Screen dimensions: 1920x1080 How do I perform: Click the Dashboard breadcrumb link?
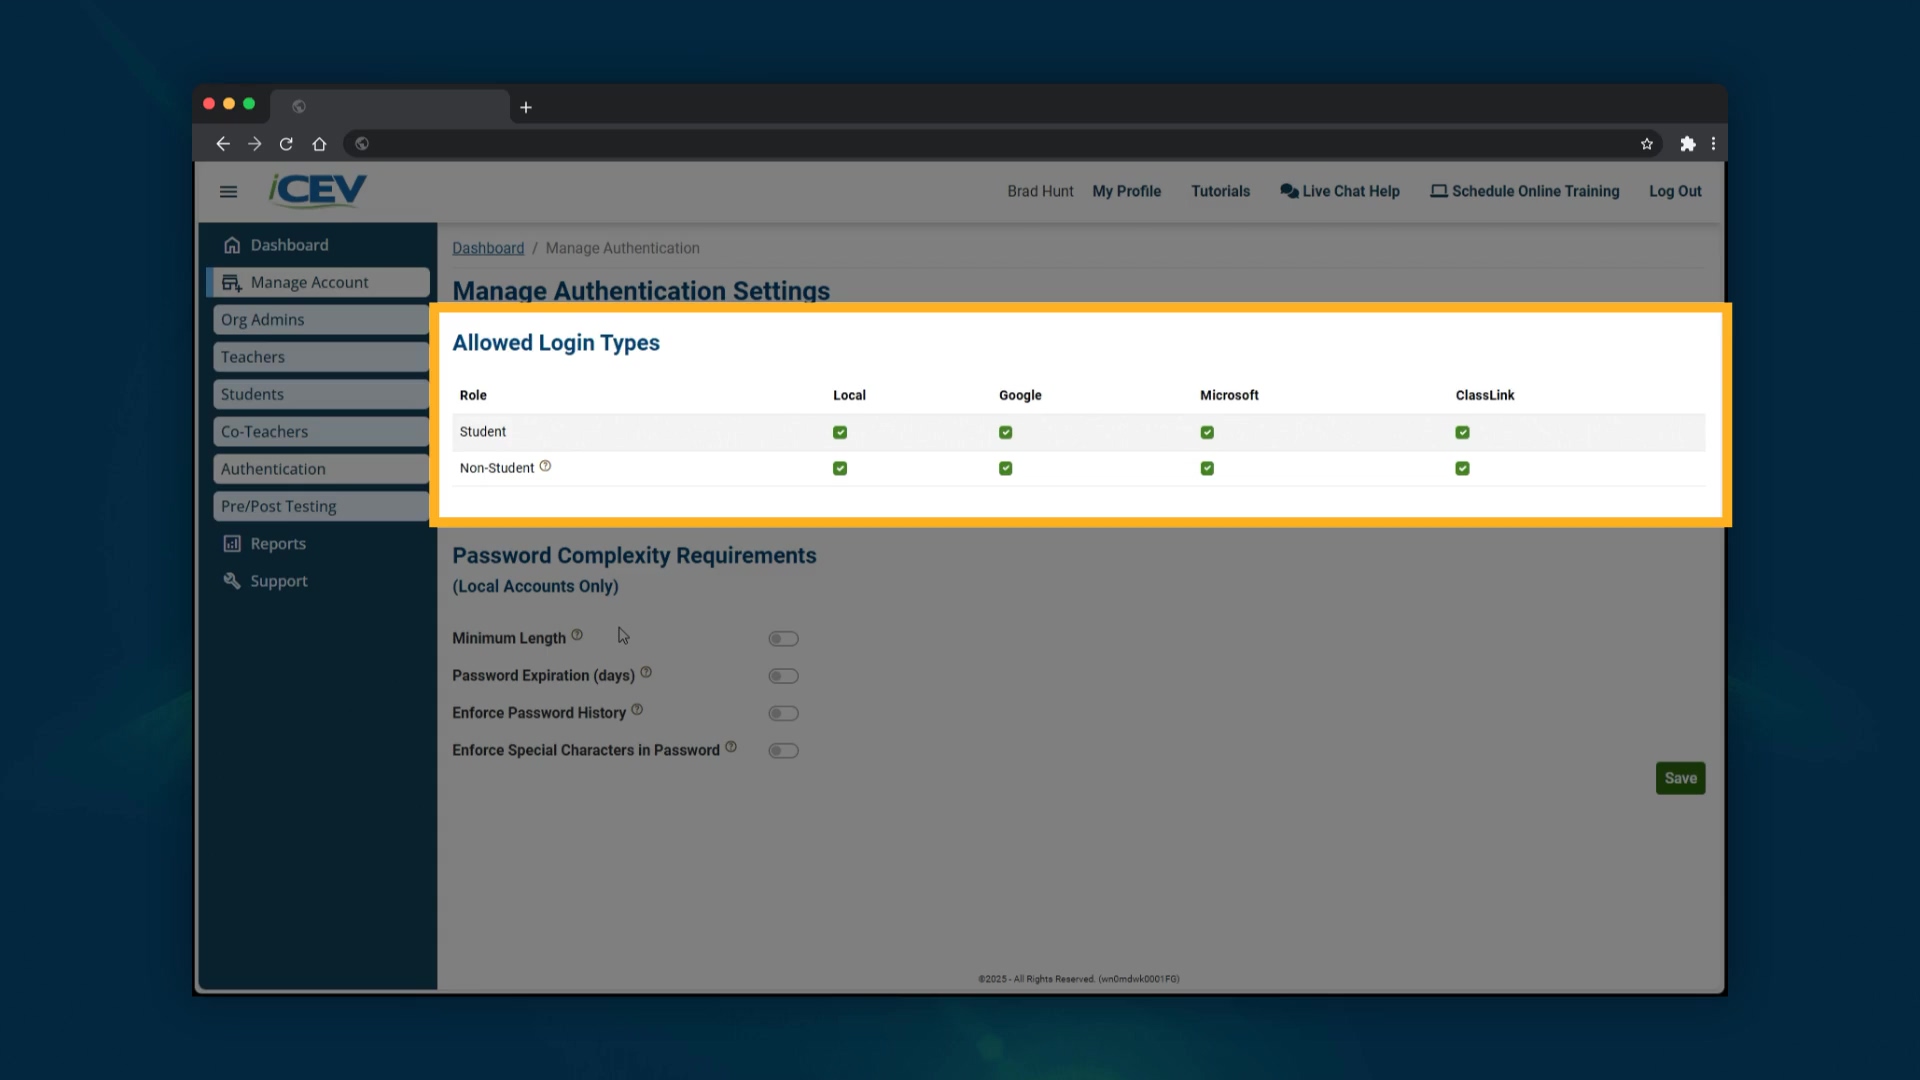487,248
